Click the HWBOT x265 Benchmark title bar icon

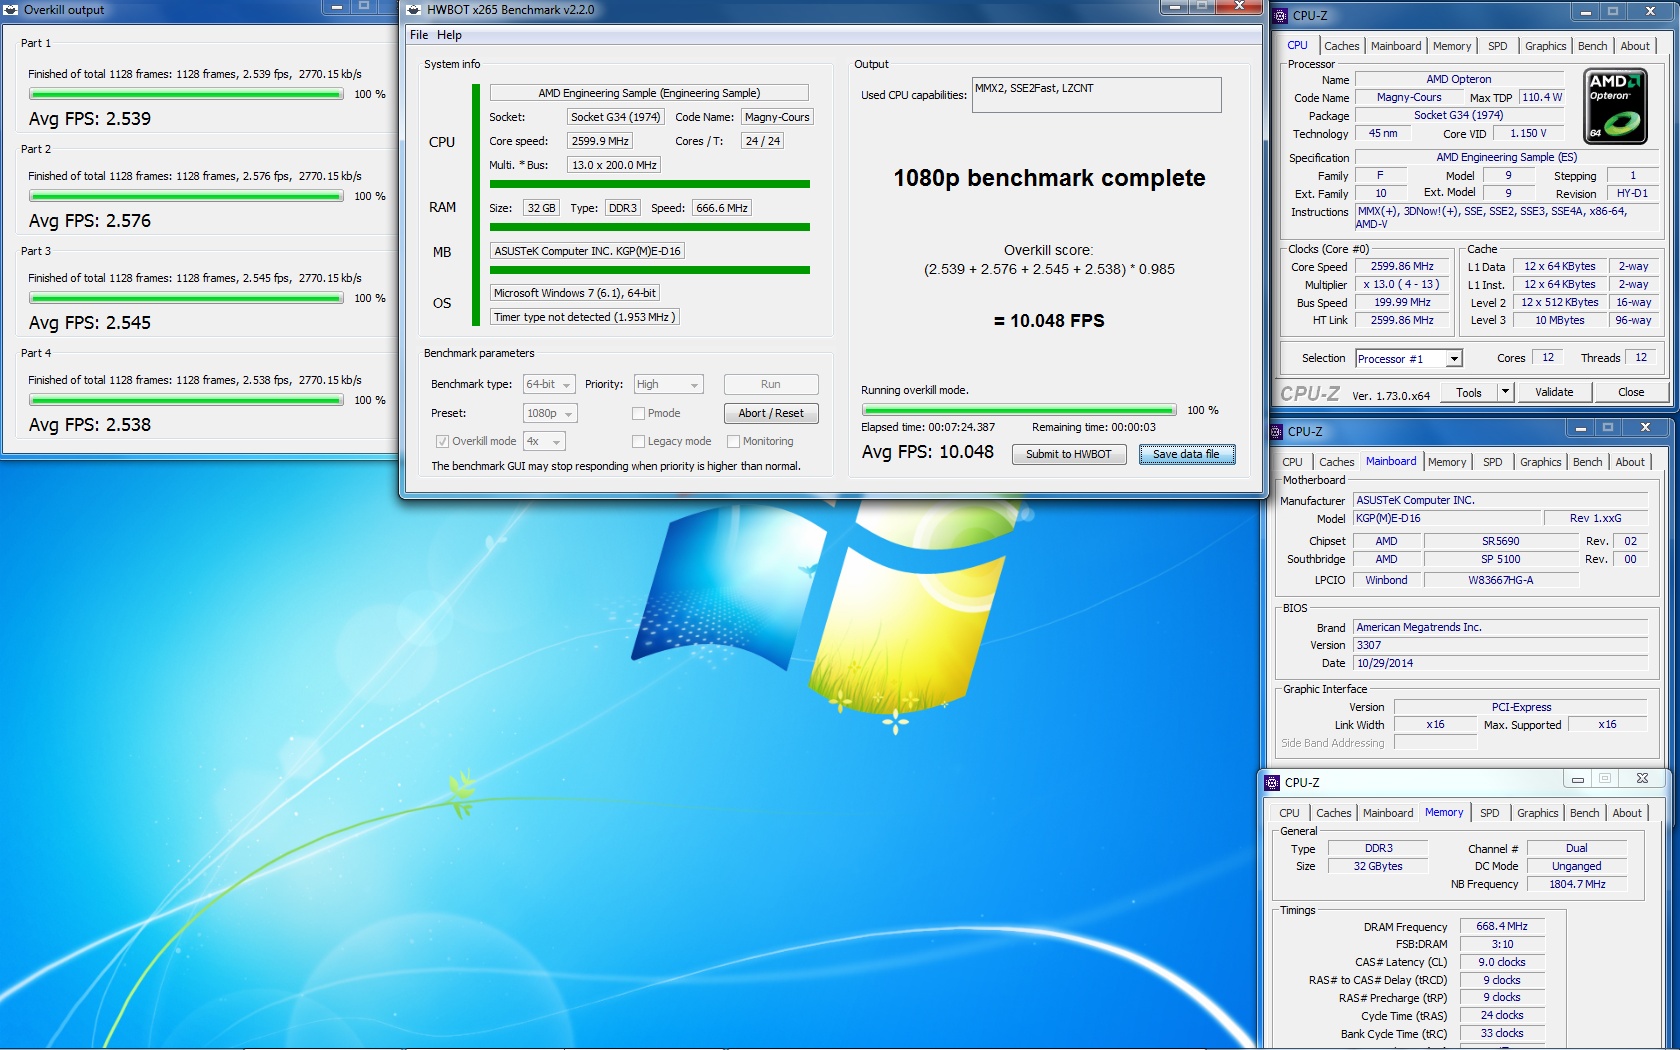414,9
